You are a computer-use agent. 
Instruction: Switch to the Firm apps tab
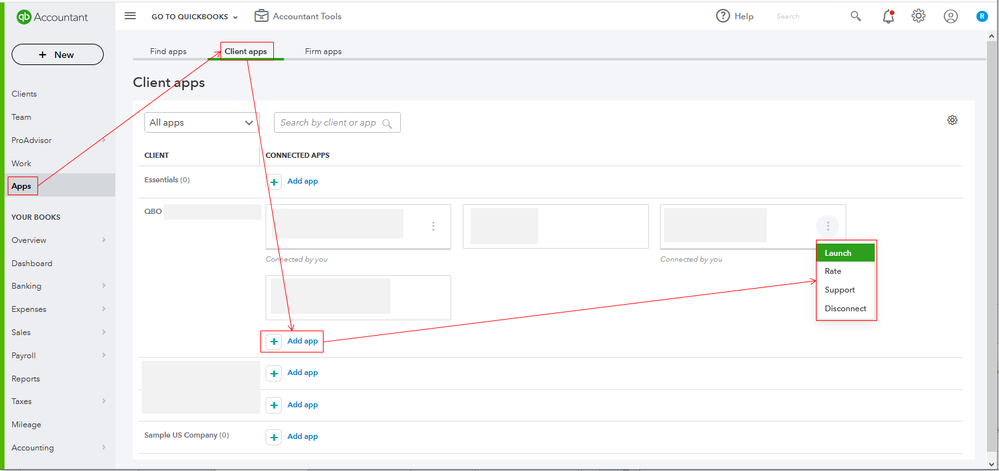point(323,52)
